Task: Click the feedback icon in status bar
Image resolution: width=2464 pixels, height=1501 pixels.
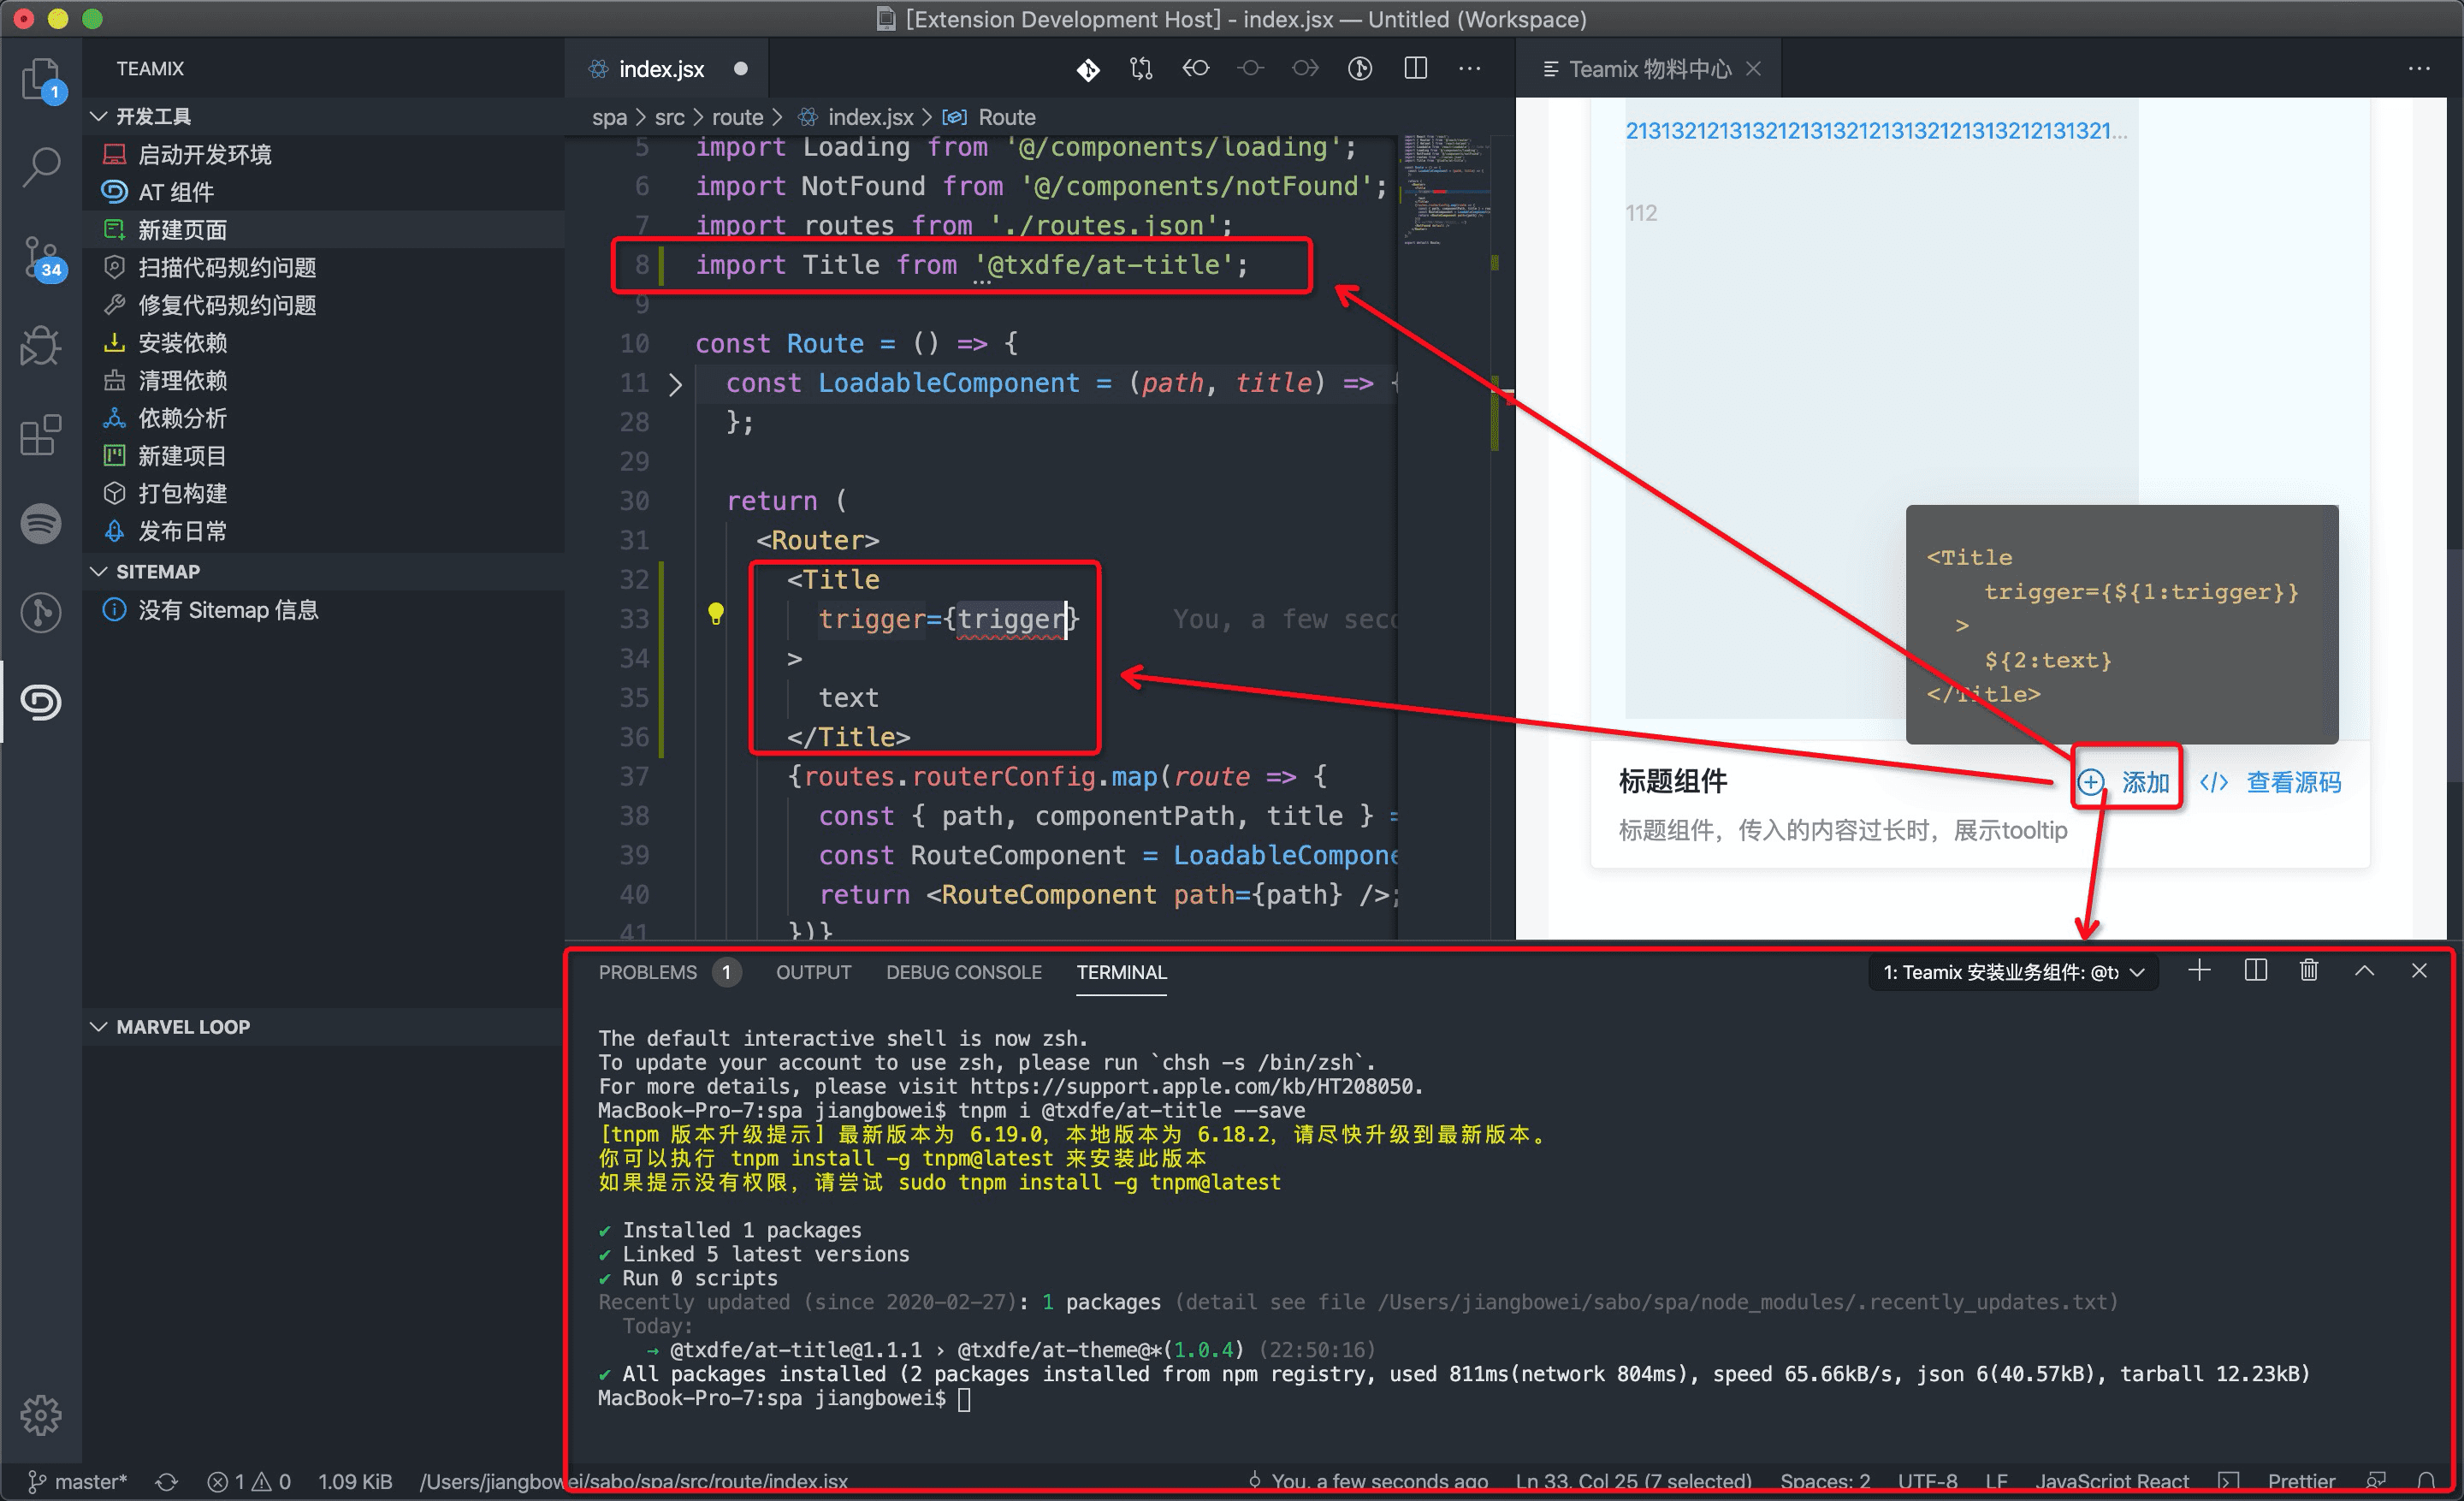Action: click(2376, 1482)
